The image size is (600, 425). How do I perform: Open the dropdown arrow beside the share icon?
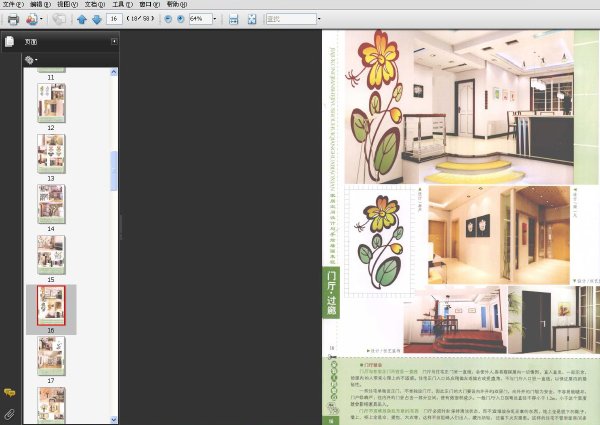(x=41, y=19)
